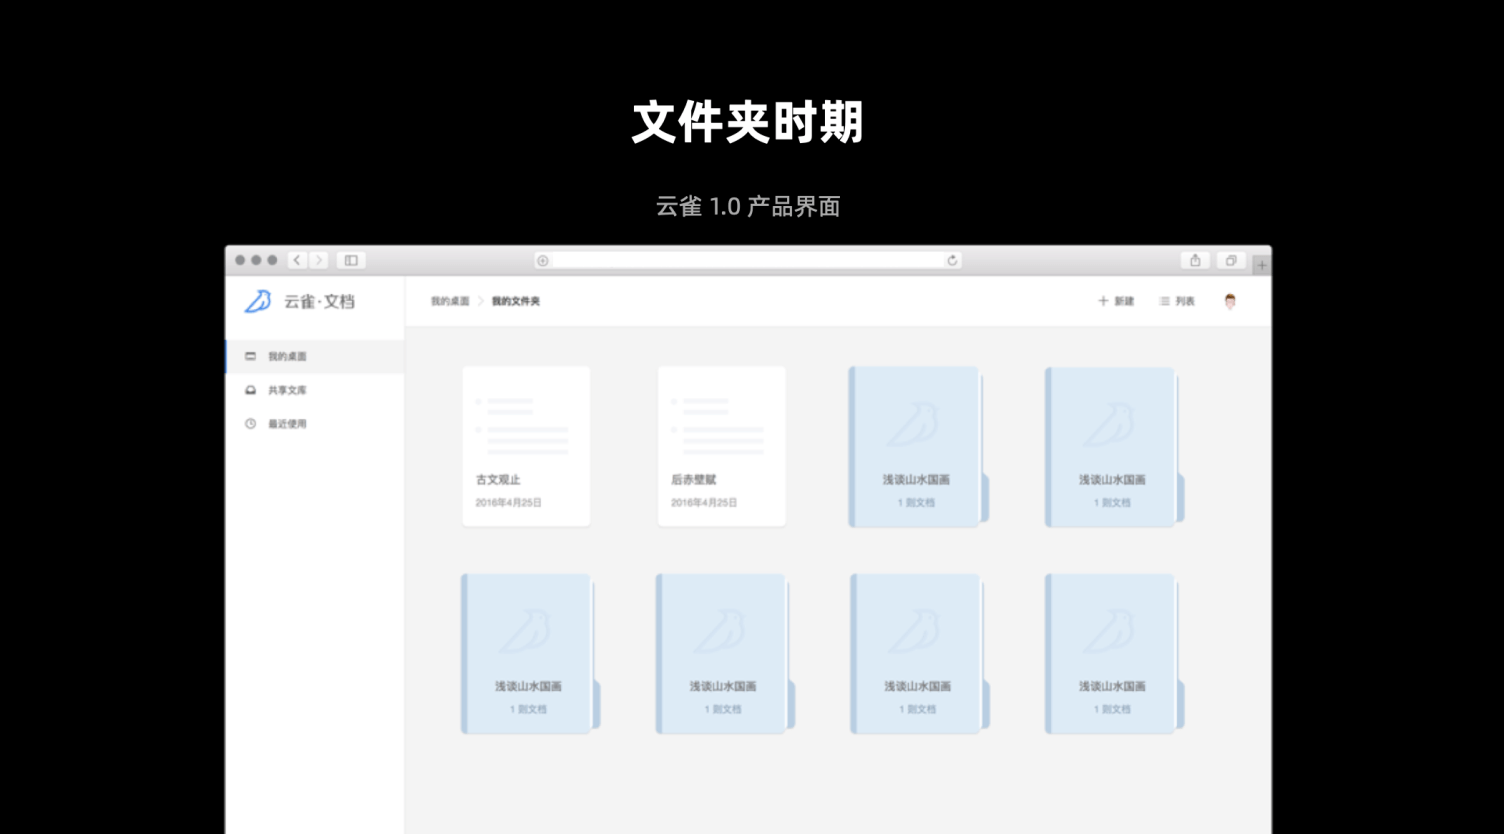
Task: Click the clock icon beside 最近使用
Action: 251,424
